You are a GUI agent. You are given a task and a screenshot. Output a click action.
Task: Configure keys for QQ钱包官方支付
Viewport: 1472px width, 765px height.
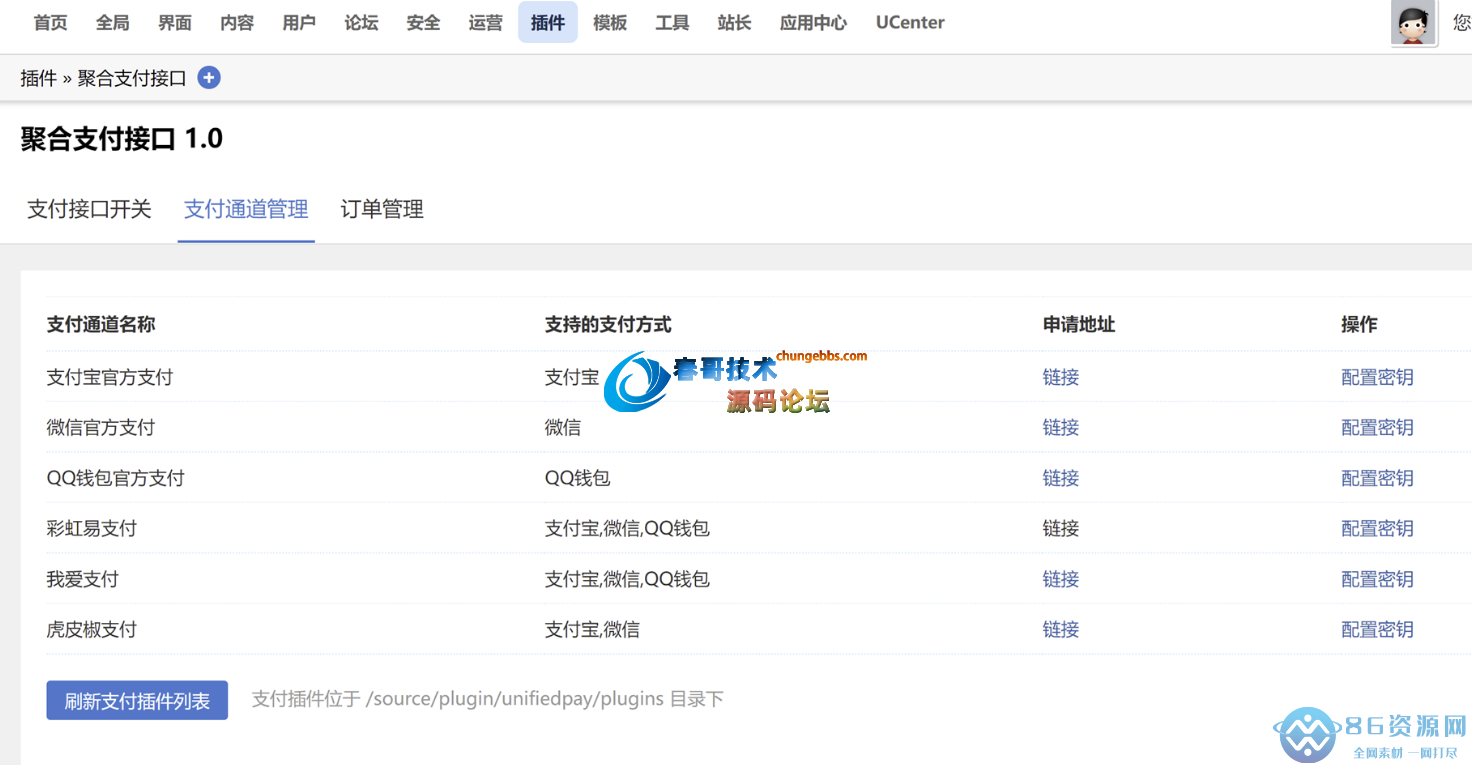tap(1377, 478)
